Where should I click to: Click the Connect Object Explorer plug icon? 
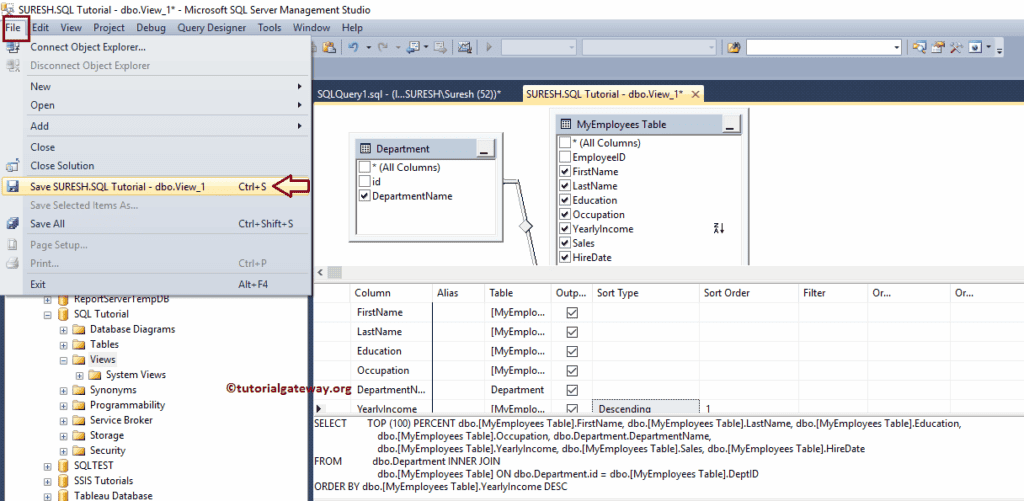click(13, 47)
